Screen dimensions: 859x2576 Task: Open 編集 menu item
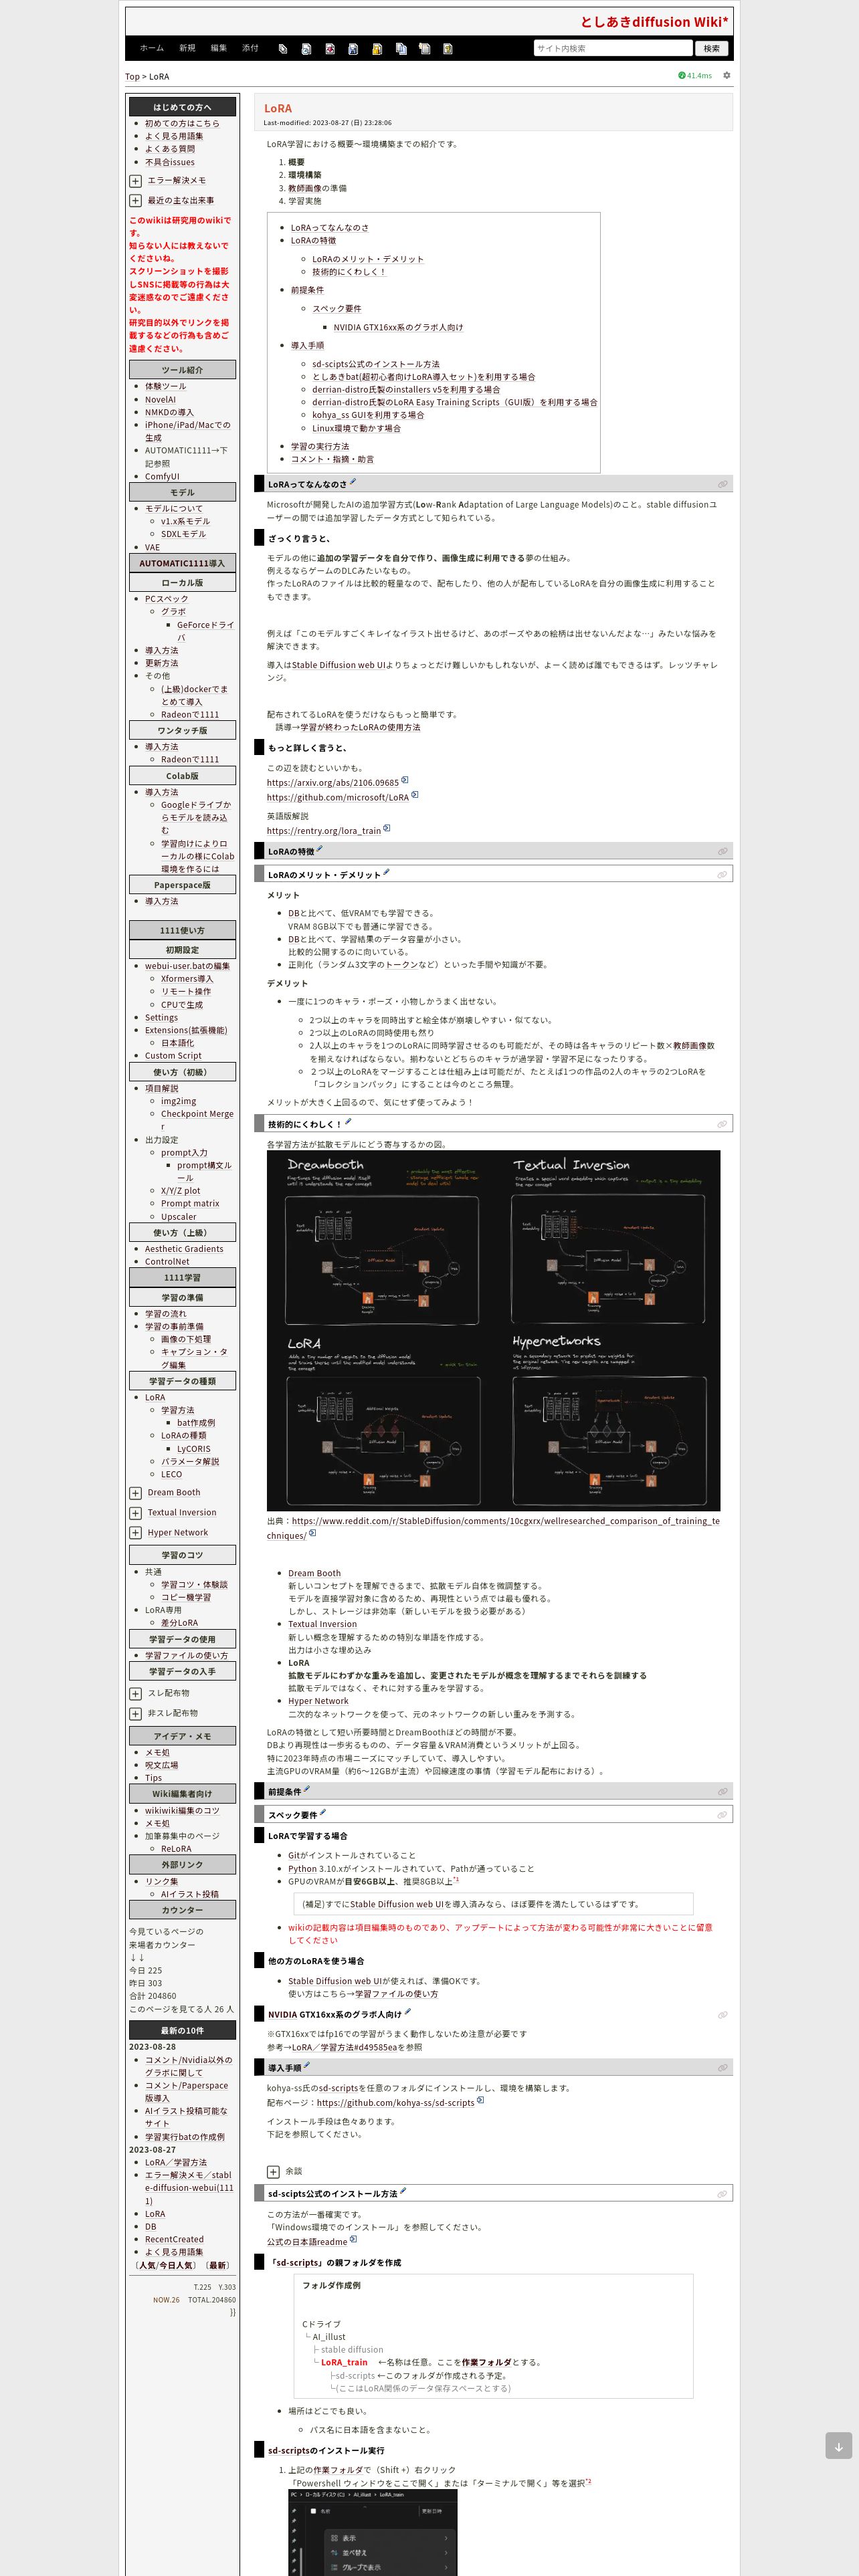point(219,48)
